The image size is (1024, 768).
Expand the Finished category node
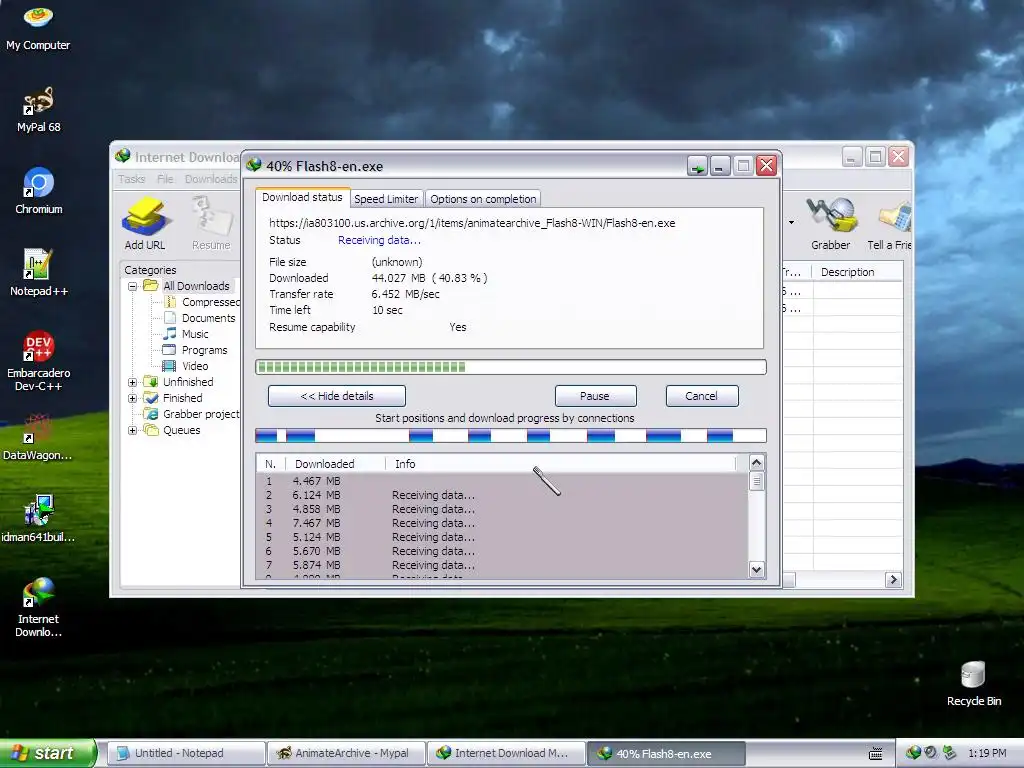click(133, 398)
